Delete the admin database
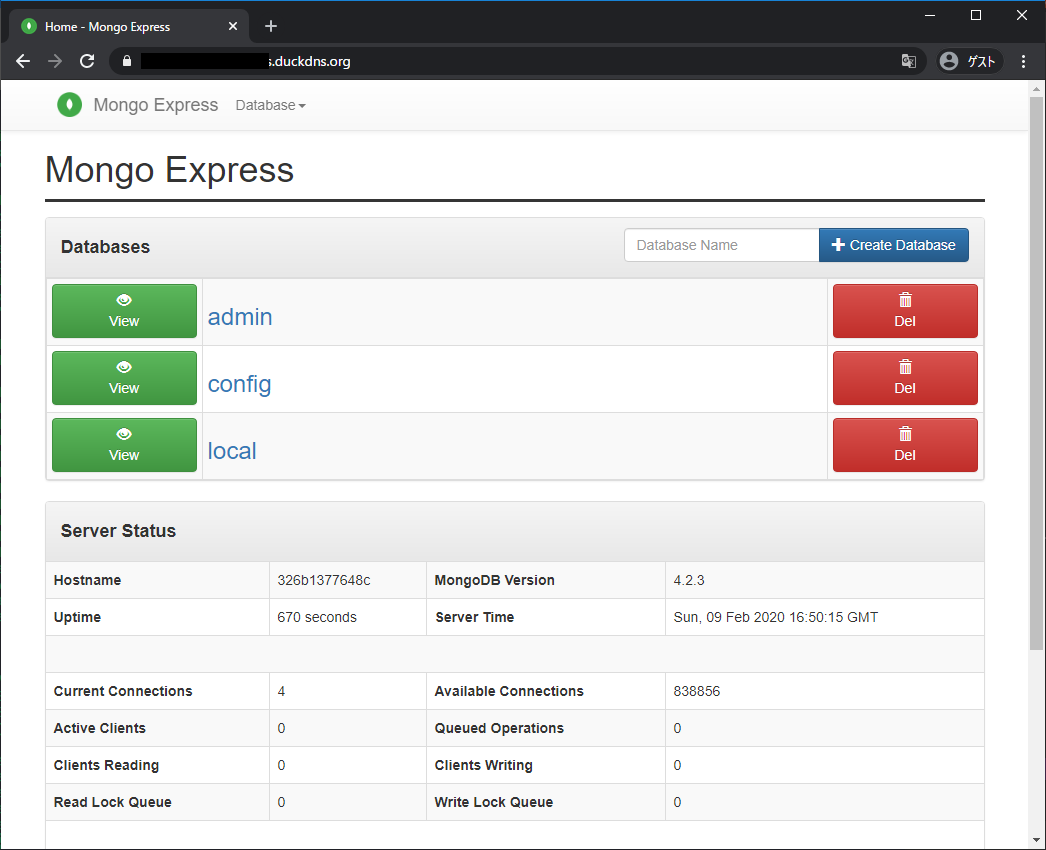This screenshot has width=1046, height=850. coord(904,311)
